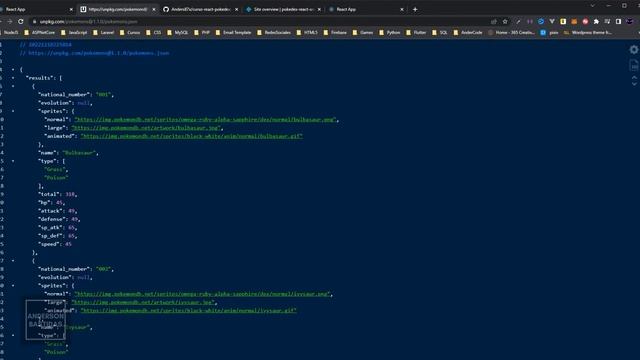Viewport: 640px width, 360px height.
Task: Open a new browser tab
Action: 415,9
